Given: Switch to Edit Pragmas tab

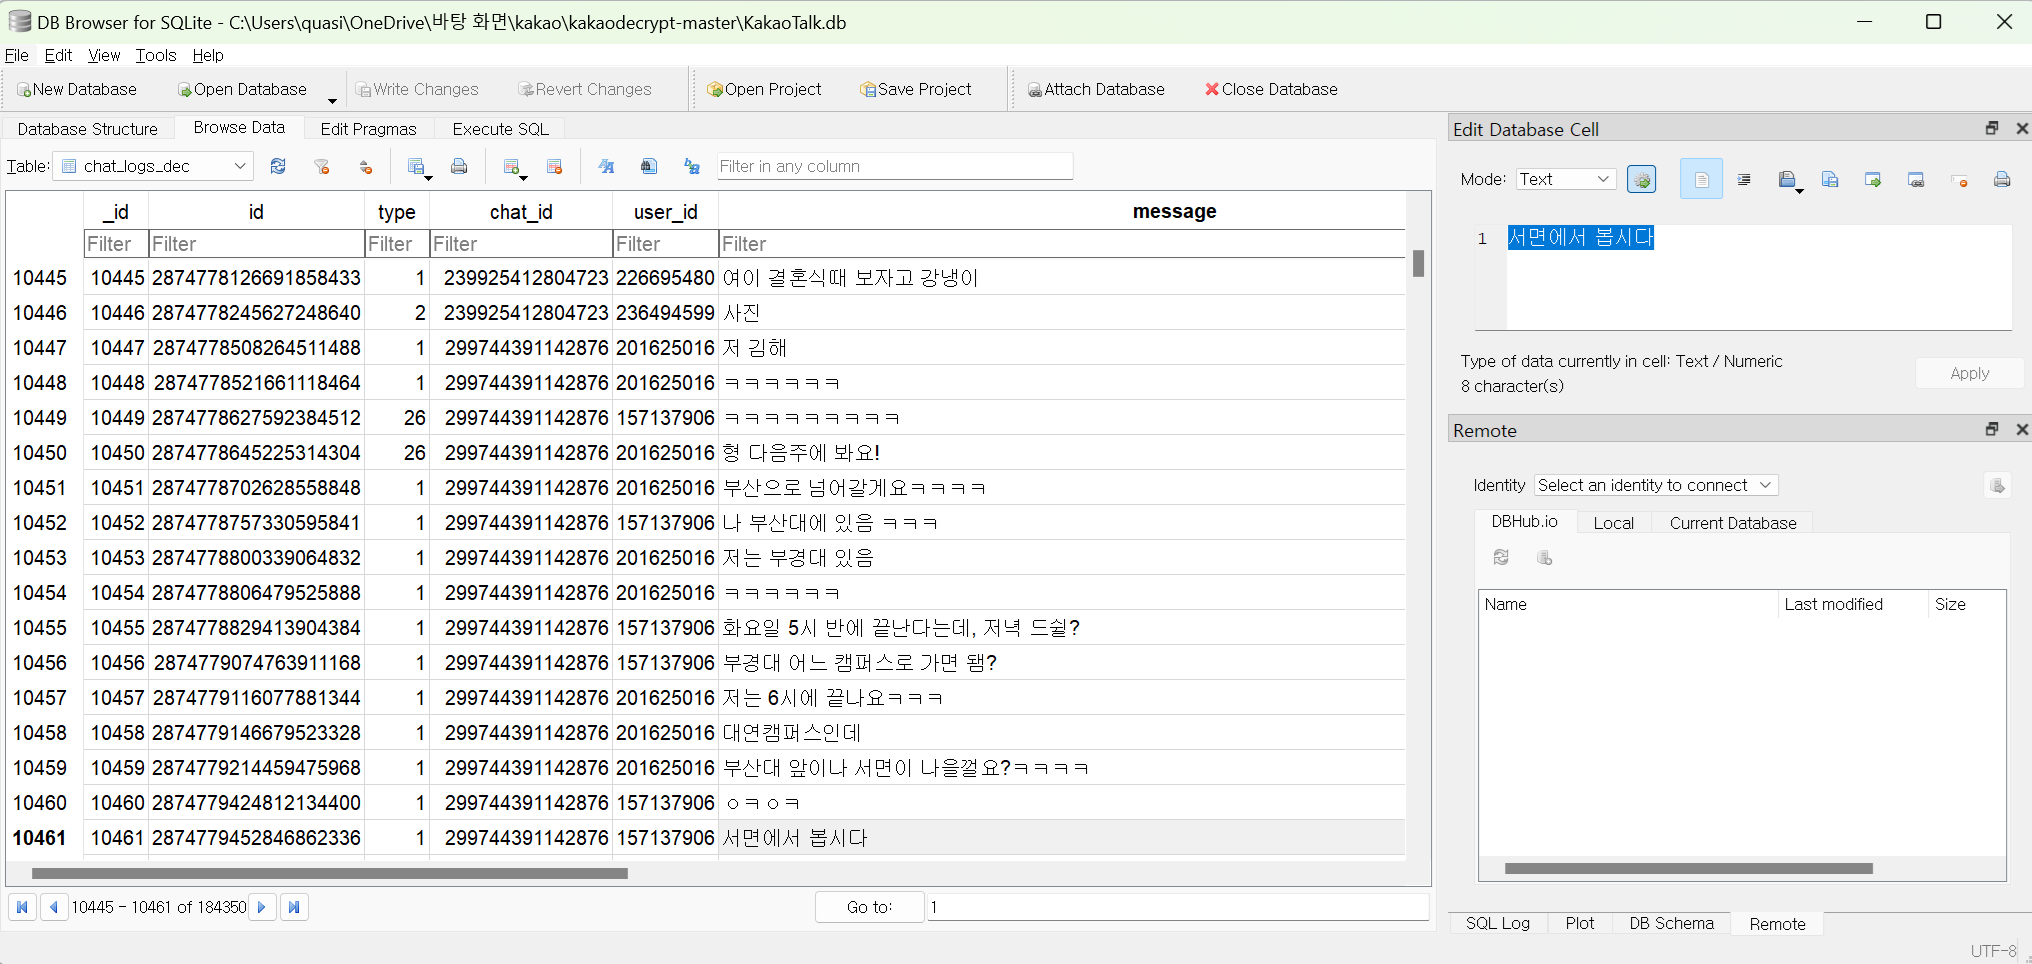Looking at the screenshot, I should pos(368,129).
